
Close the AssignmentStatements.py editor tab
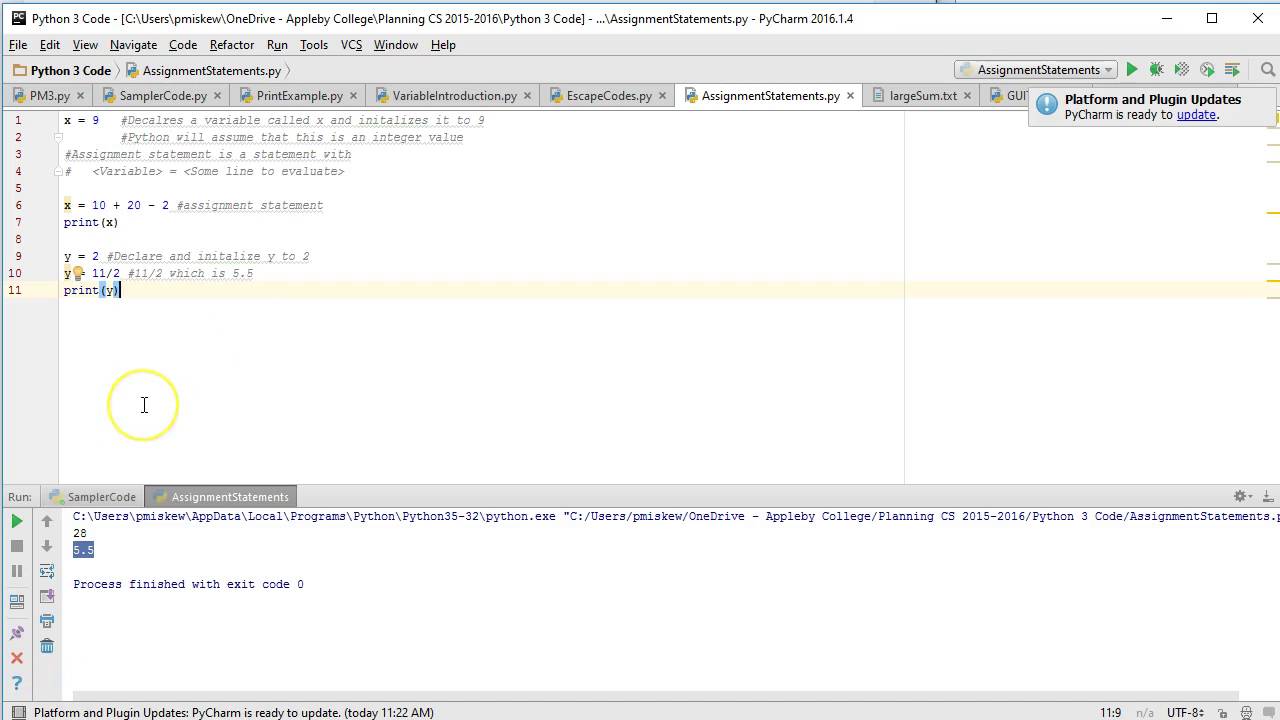(850, 96)
